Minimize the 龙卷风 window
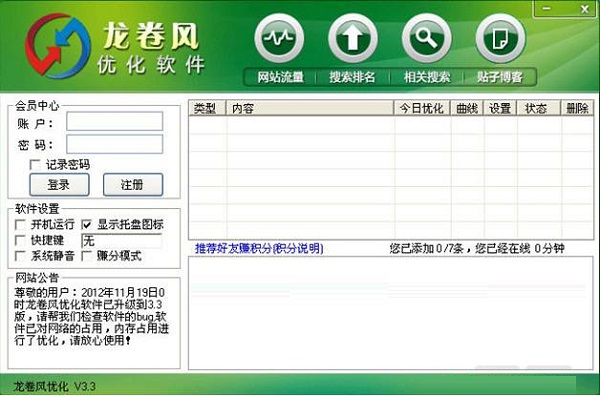This screenshot has width=600, height=396. pyautogui.click(x=547, y=8)
